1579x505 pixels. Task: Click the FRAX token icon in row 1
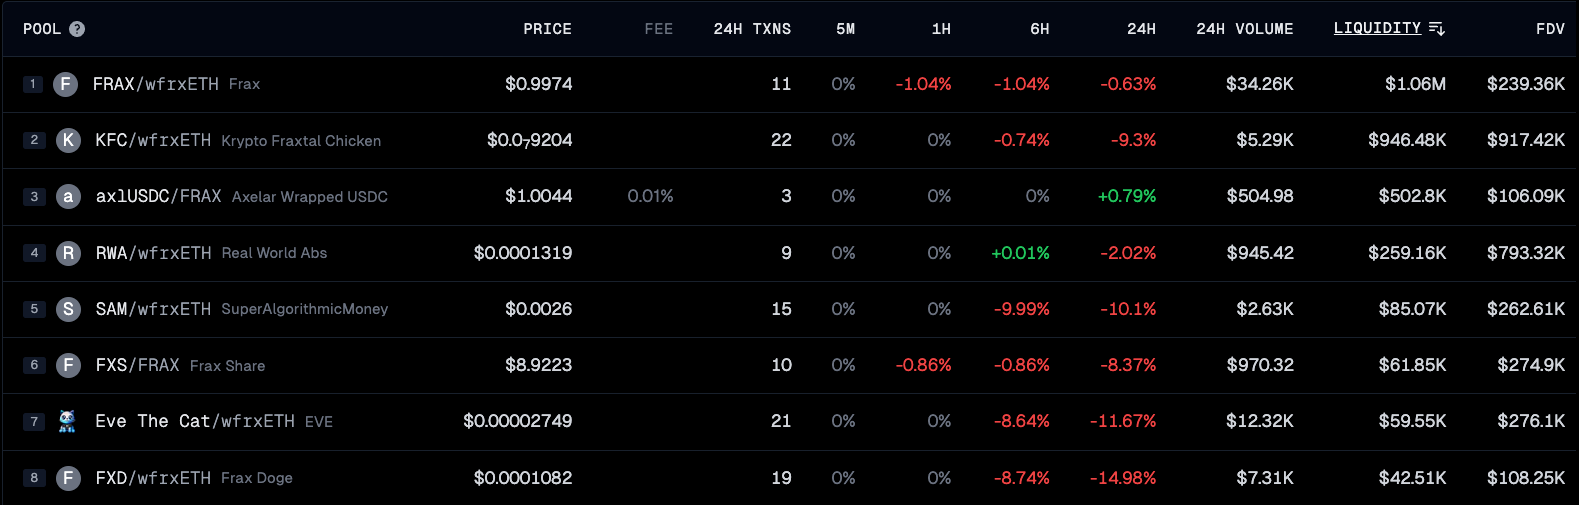tap(65, 84)
